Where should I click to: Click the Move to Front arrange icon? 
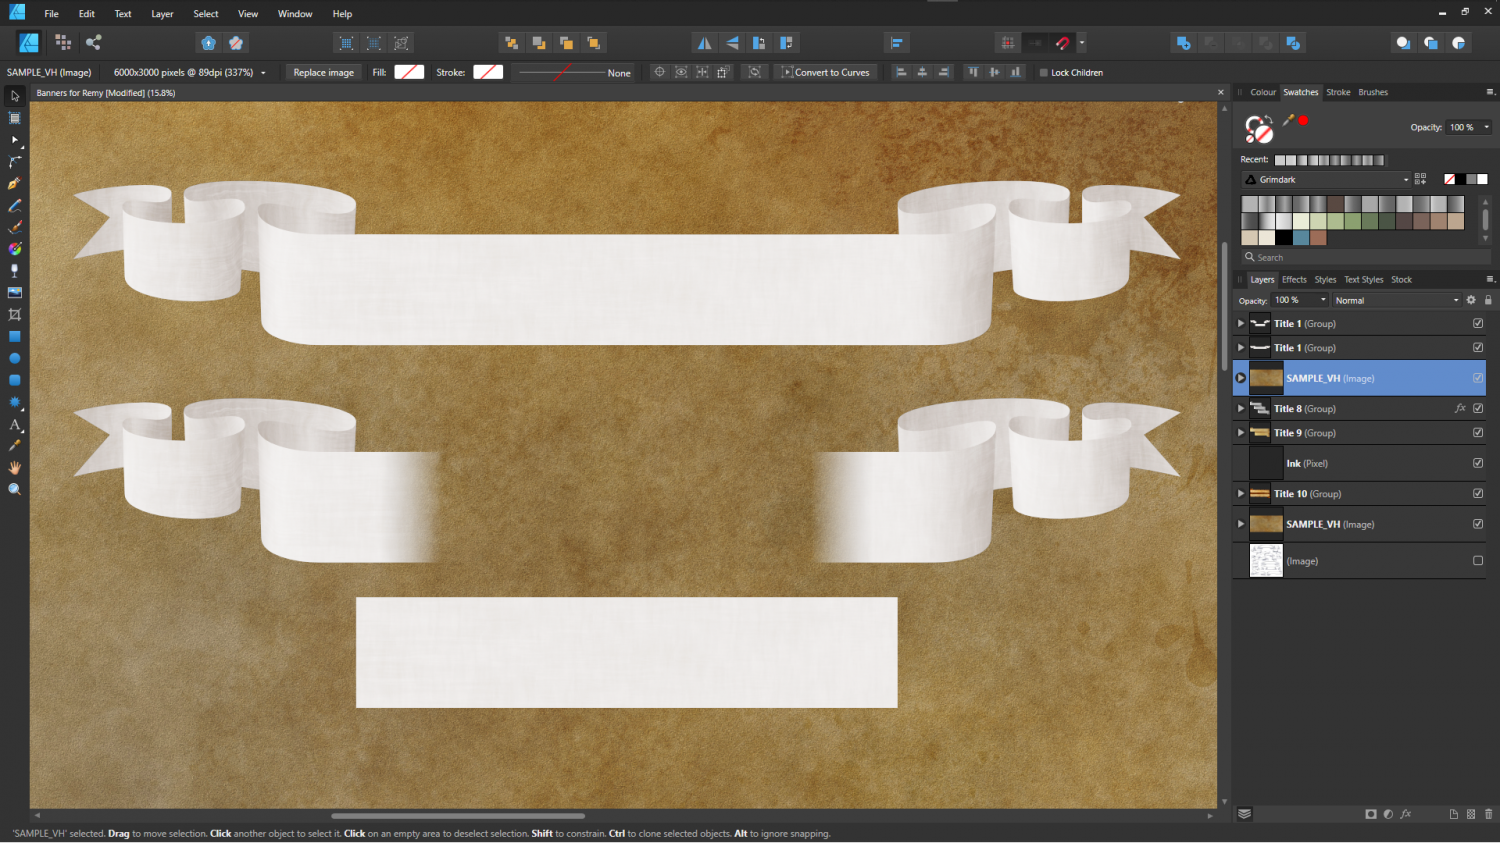[x=593, y=43]
